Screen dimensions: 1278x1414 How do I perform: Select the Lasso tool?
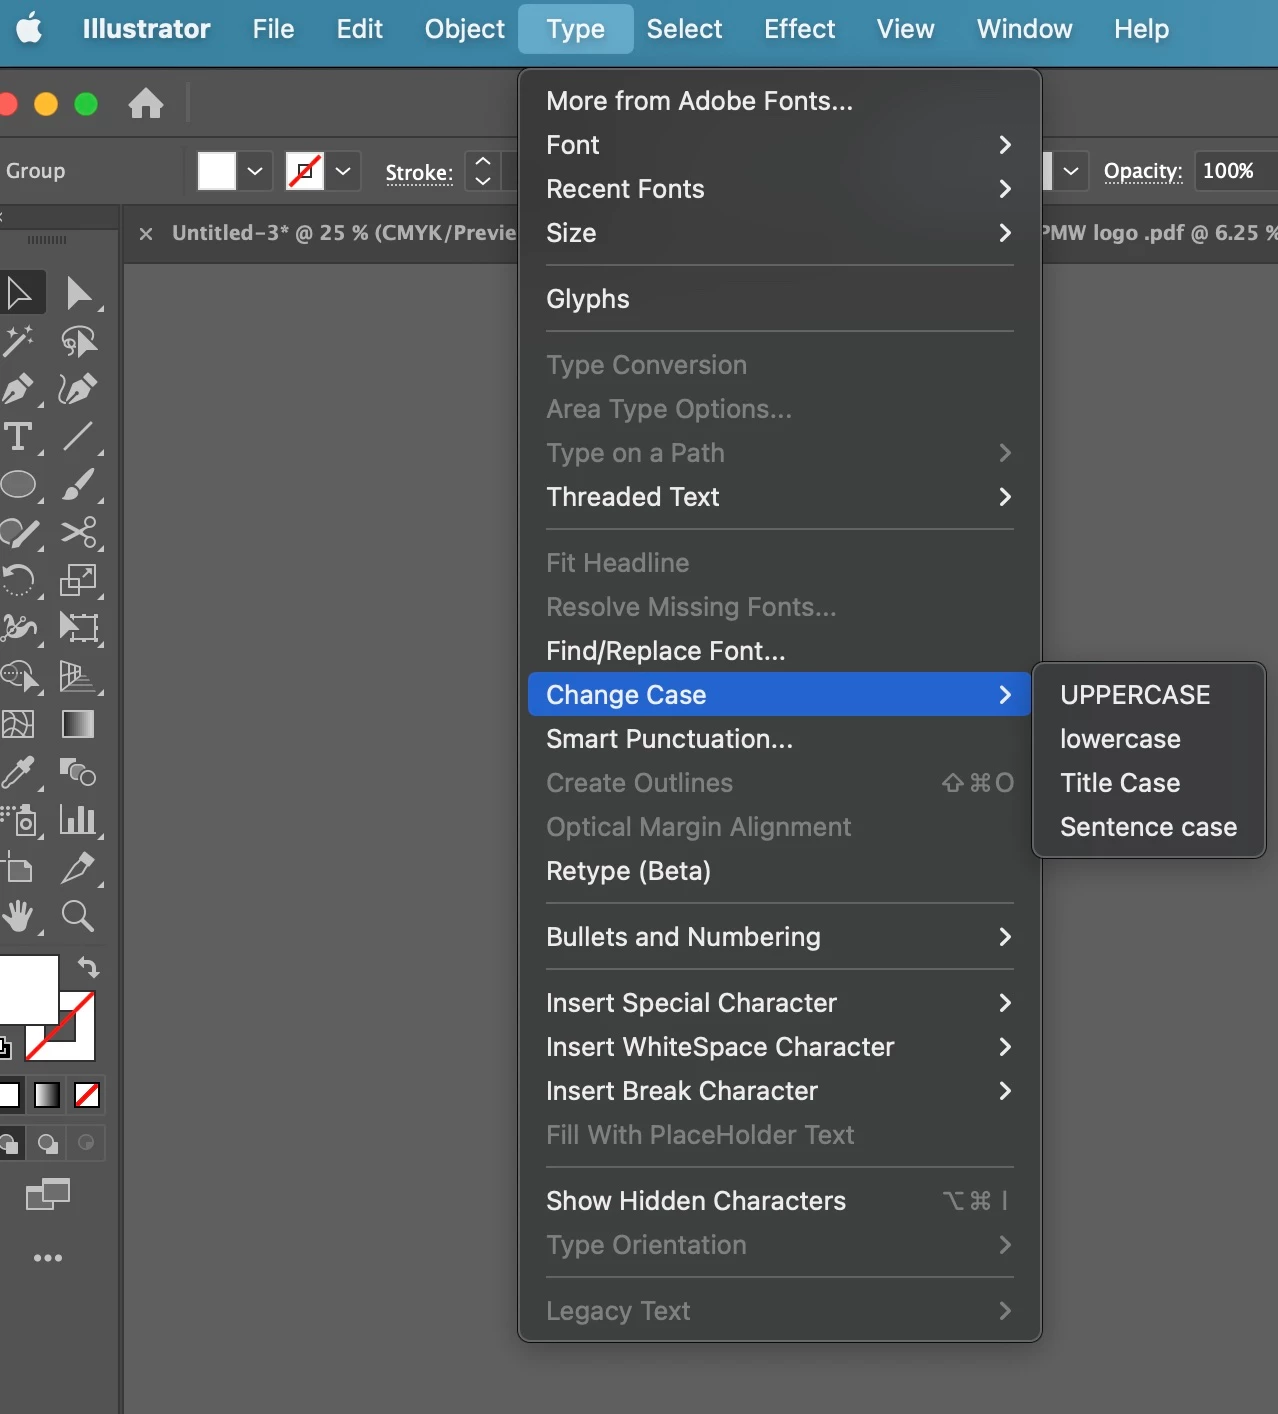[79, 341]
